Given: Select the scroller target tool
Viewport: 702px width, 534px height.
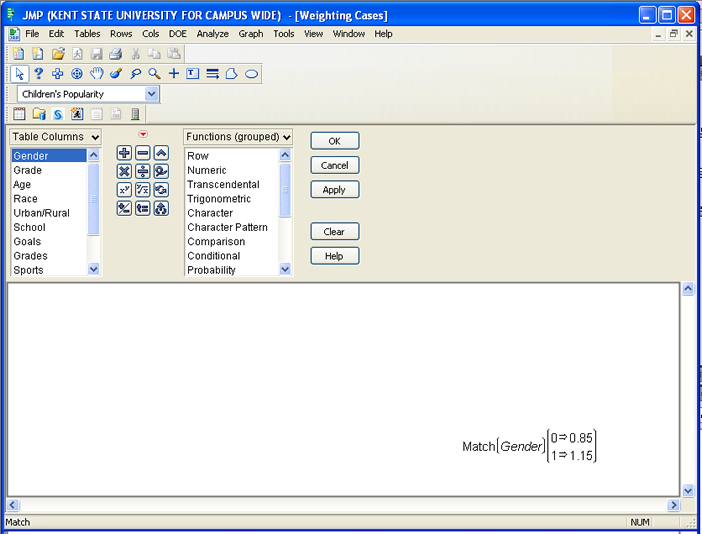Looking at the screenshot, I should pyautogui.click(x=77, y=73).
